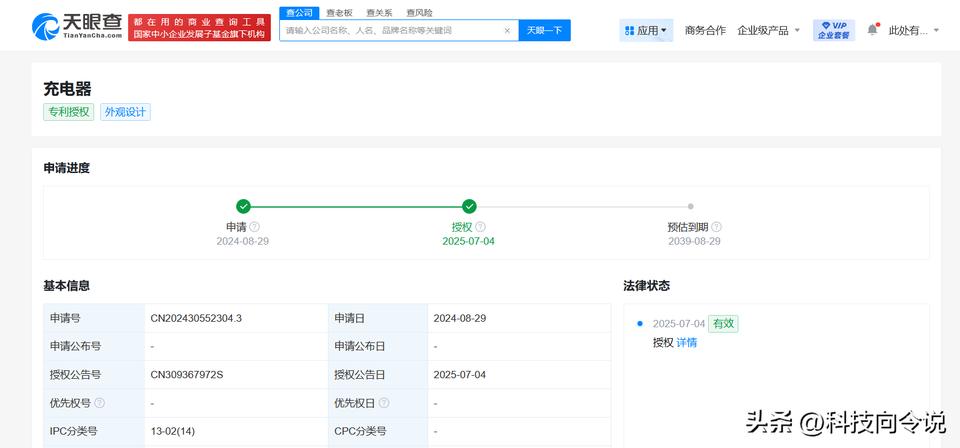Click the 申请公布号 row label
960x448 pixels.
[x=75, y=346]
